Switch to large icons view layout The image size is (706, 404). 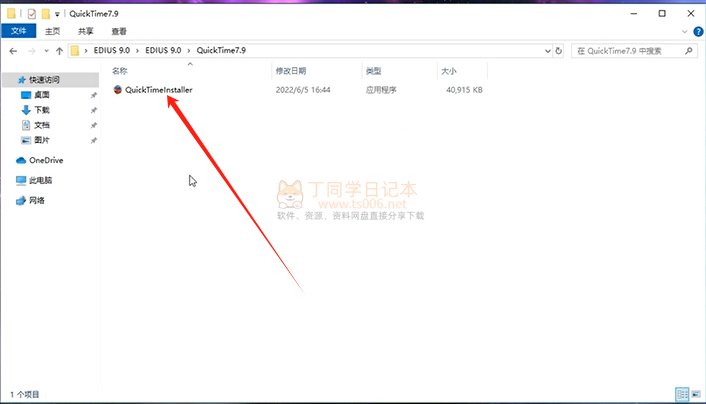pyautogui.click(x=696, y=394)
